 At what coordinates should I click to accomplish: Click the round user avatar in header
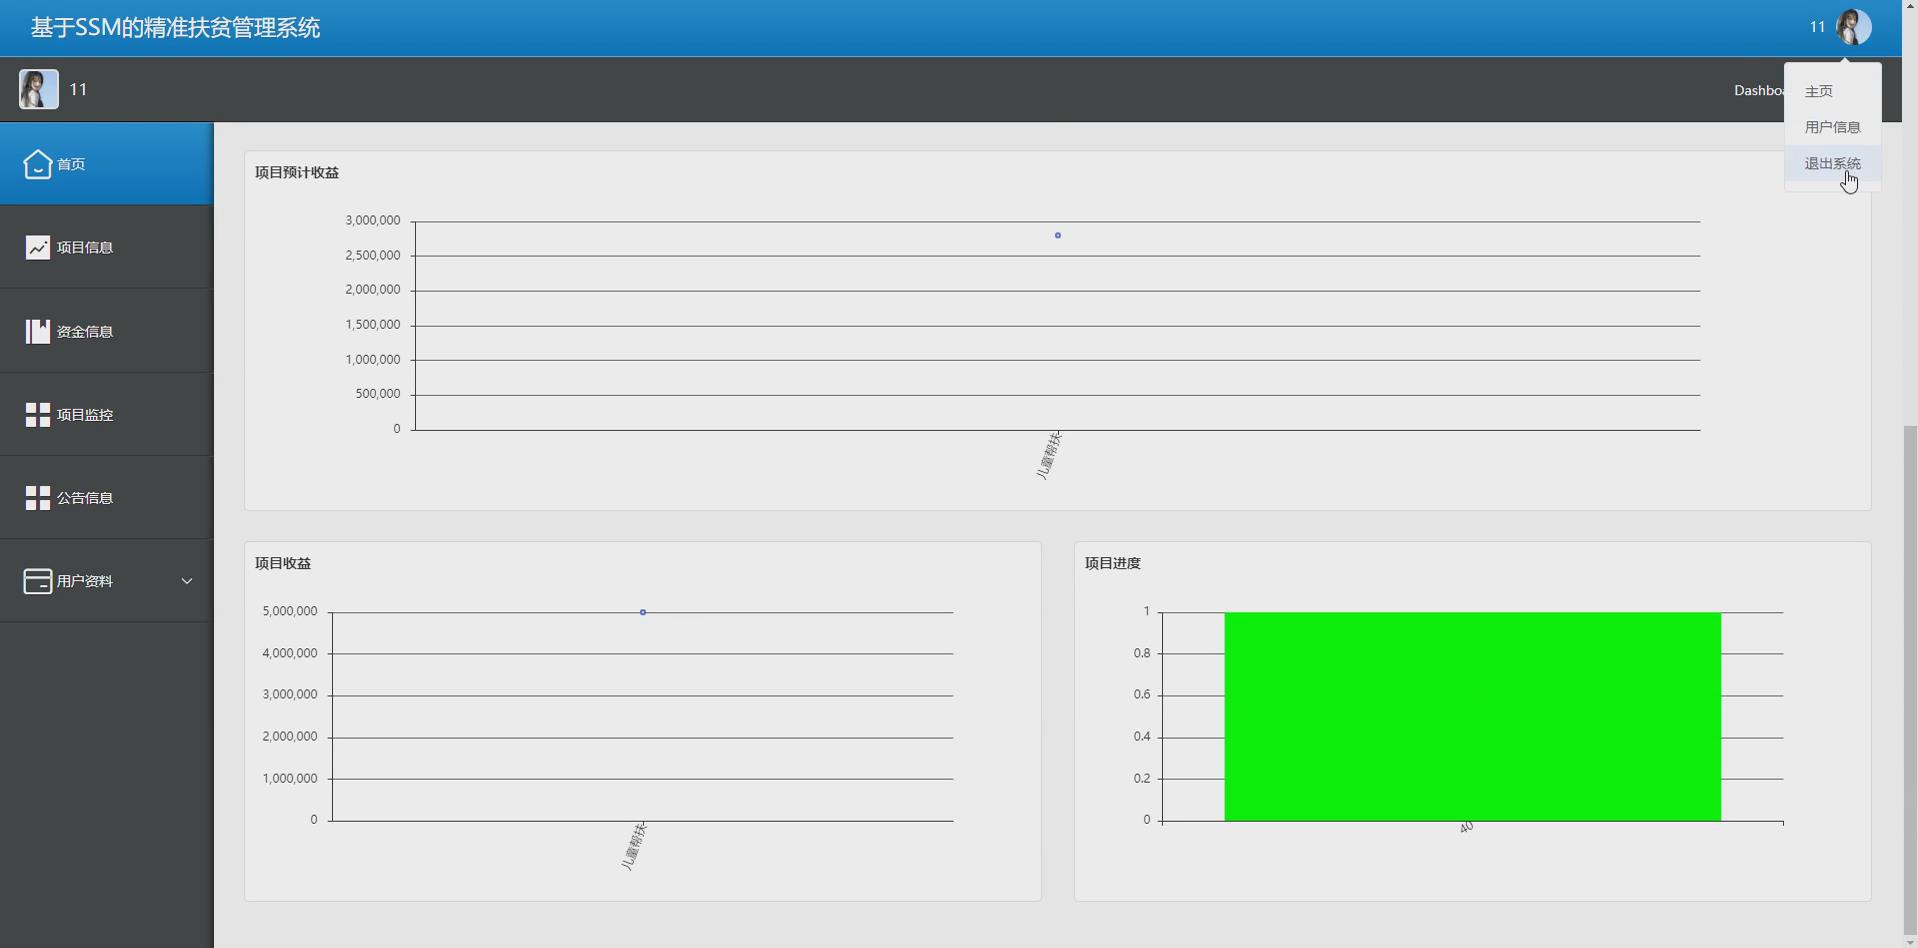1853,27
